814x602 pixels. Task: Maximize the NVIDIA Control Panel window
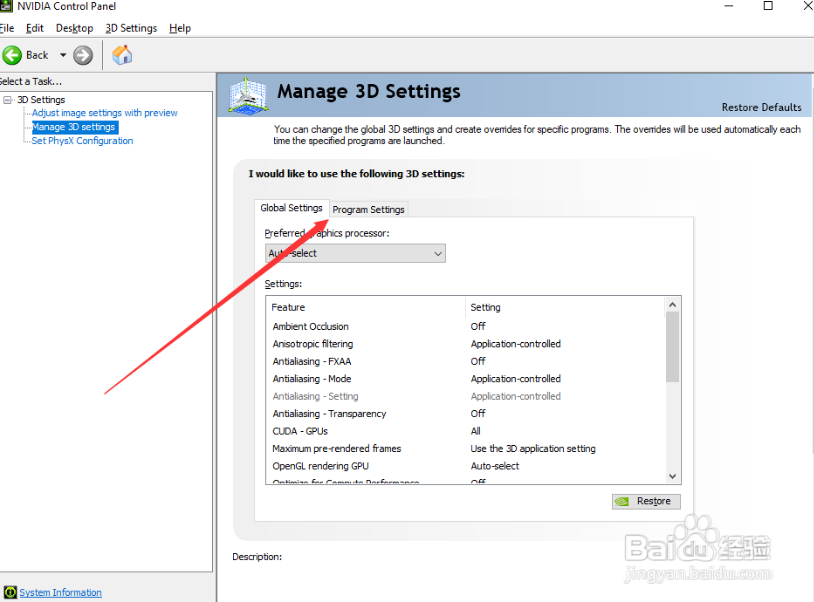tap(768, 6)
